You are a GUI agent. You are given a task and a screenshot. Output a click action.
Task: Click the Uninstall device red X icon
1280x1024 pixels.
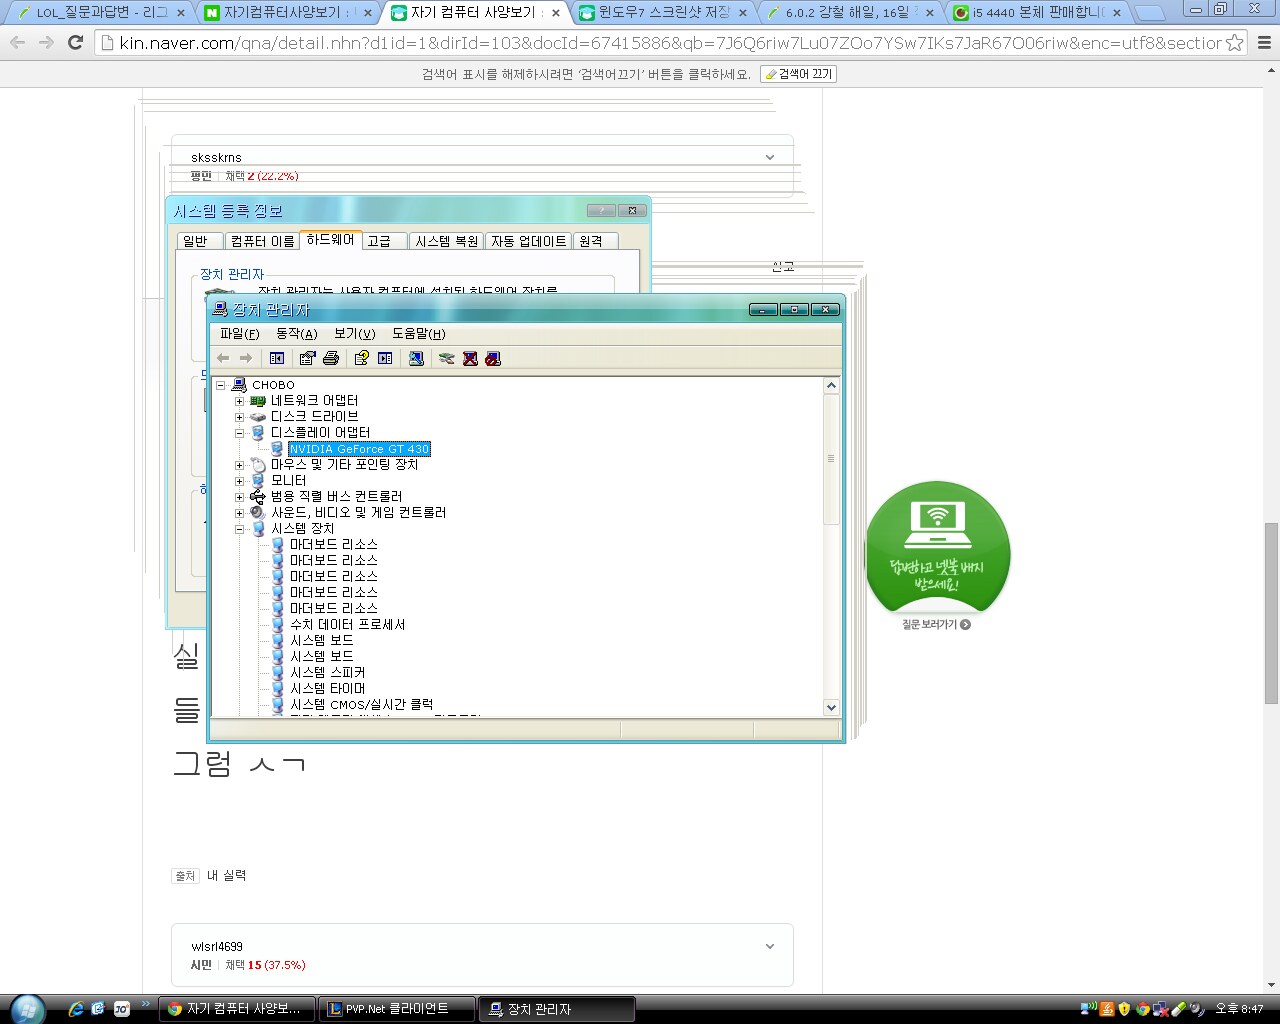coord(470,358)
